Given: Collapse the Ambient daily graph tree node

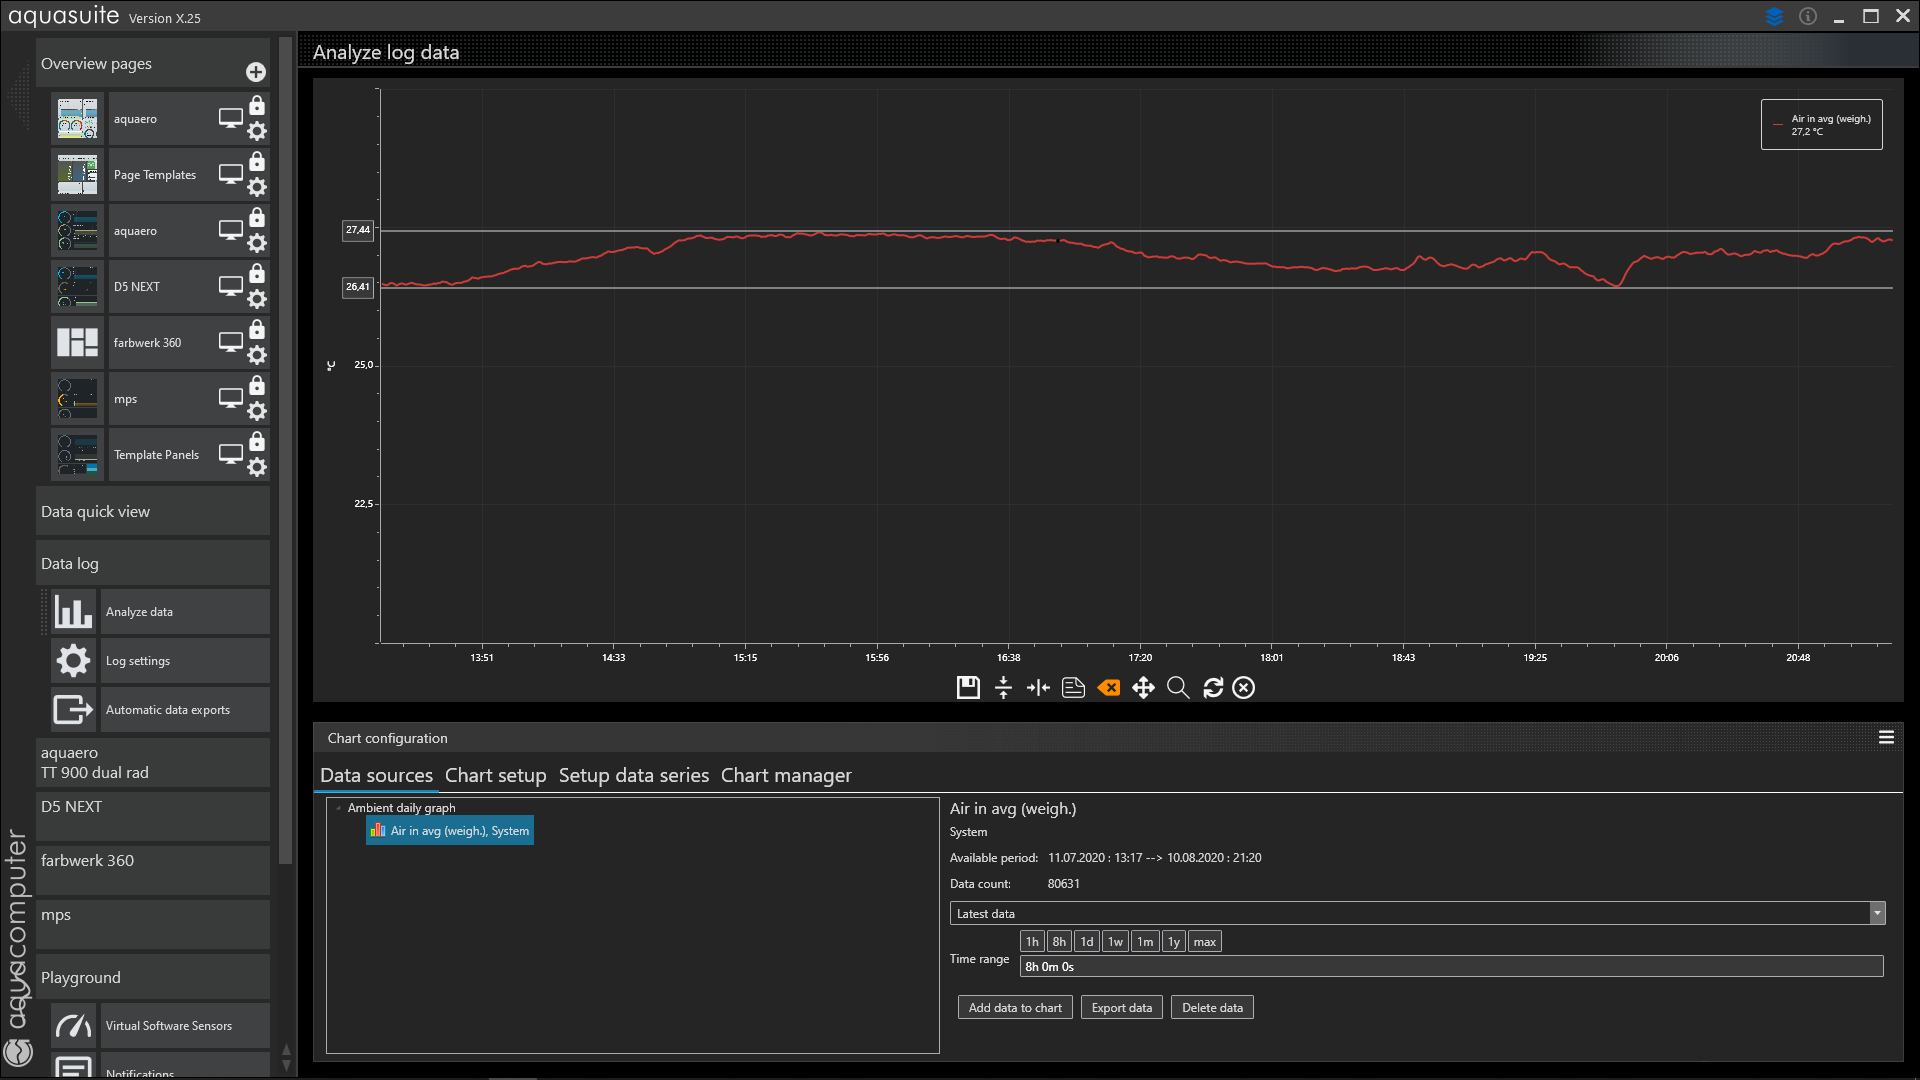Looking at the screenshot, I should pyautogui.click(x=339, y=808).
